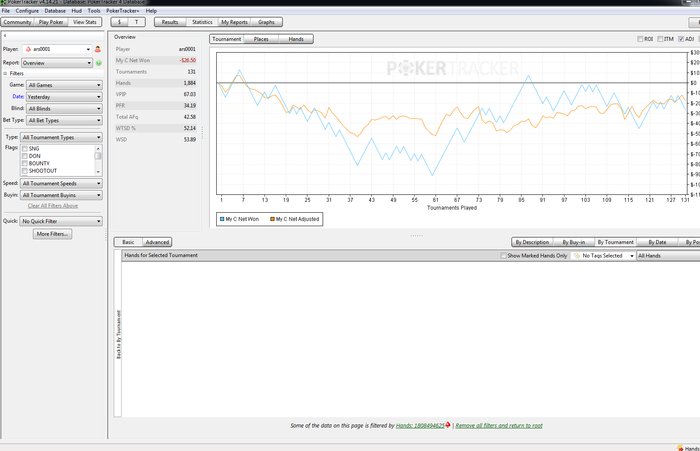
Task: Select the Tournament graph tab
Action: tap(227, 39)
